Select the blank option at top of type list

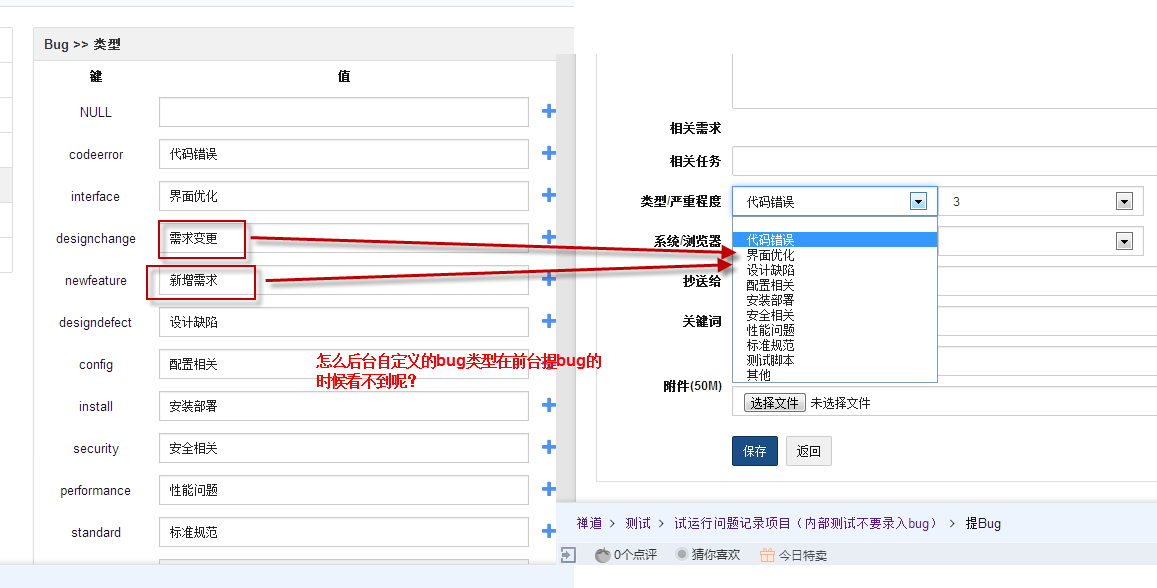[835, 224]
